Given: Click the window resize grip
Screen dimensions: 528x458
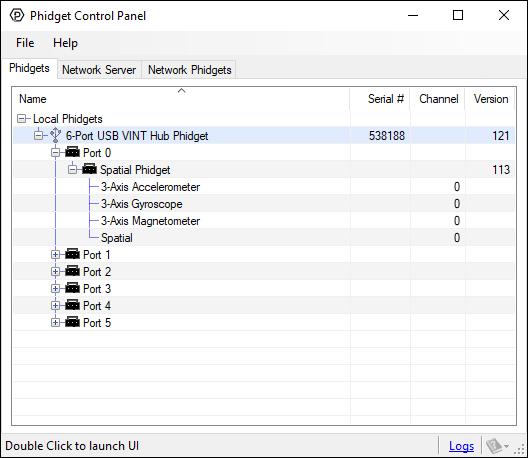Looking at the screenshot, I should (520, 450).
